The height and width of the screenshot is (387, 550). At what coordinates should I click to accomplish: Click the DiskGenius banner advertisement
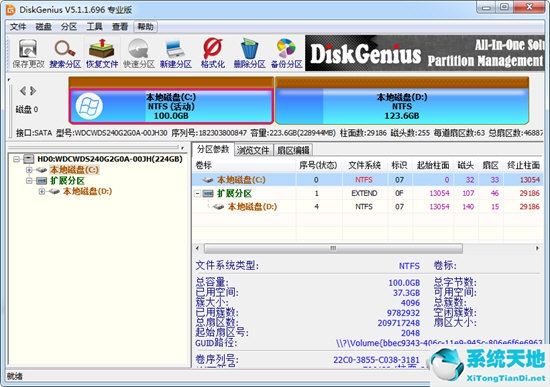(x=425, y=53)
